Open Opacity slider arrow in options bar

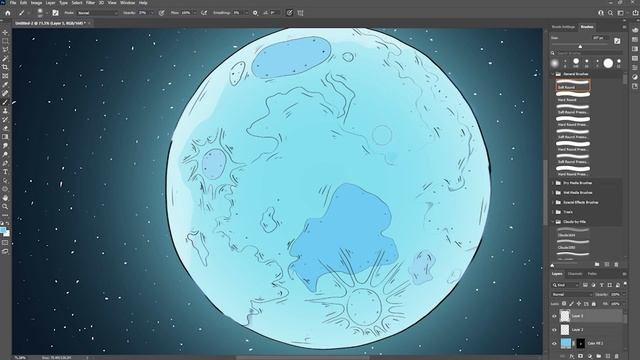pos(152,13)
